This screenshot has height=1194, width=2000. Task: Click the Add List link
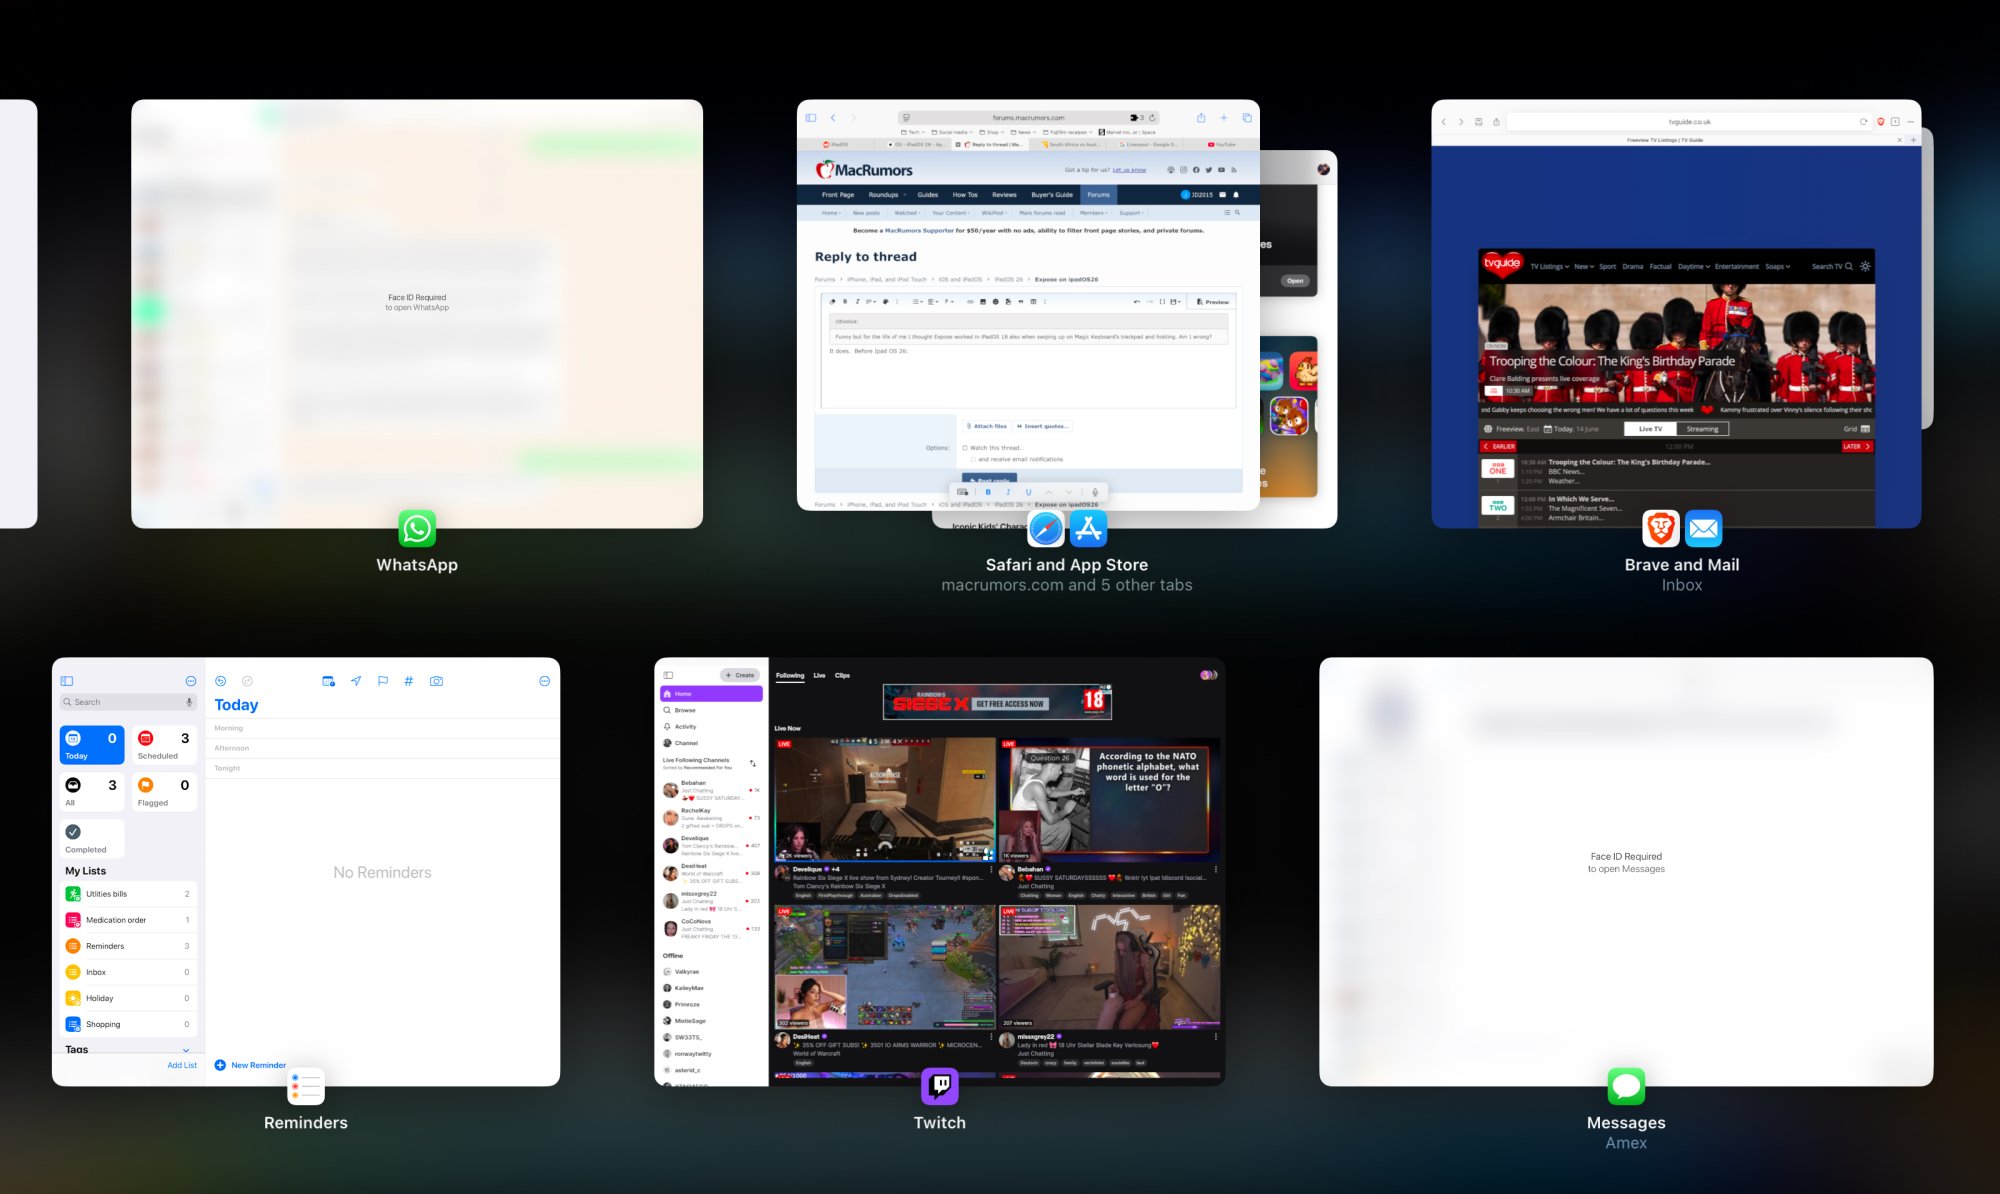click(181, 1065)
